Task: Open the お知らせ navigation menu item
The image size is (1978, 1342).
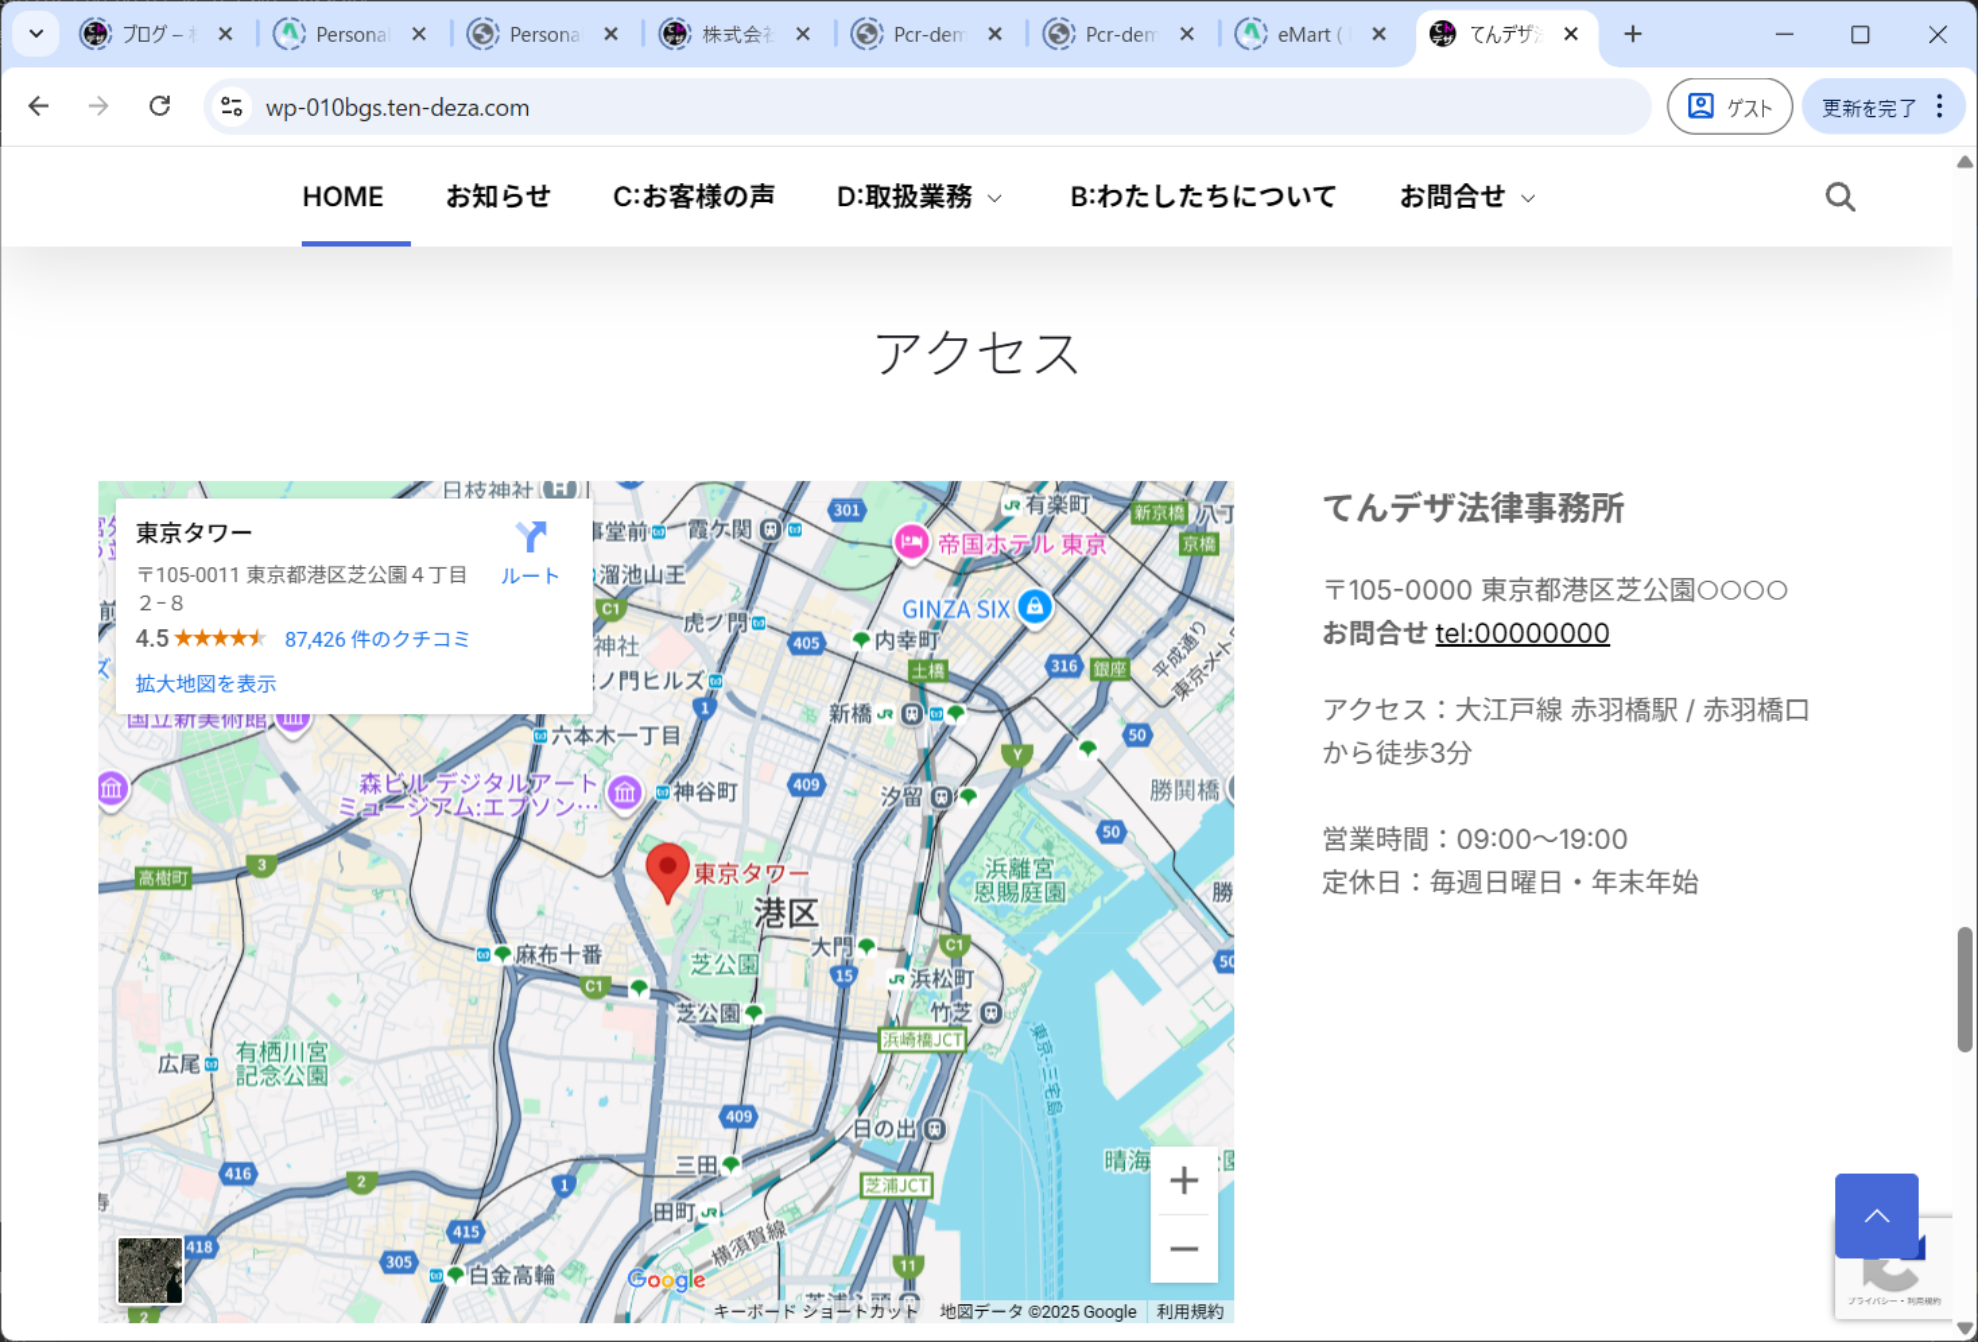Action: [x=498, y=196]
